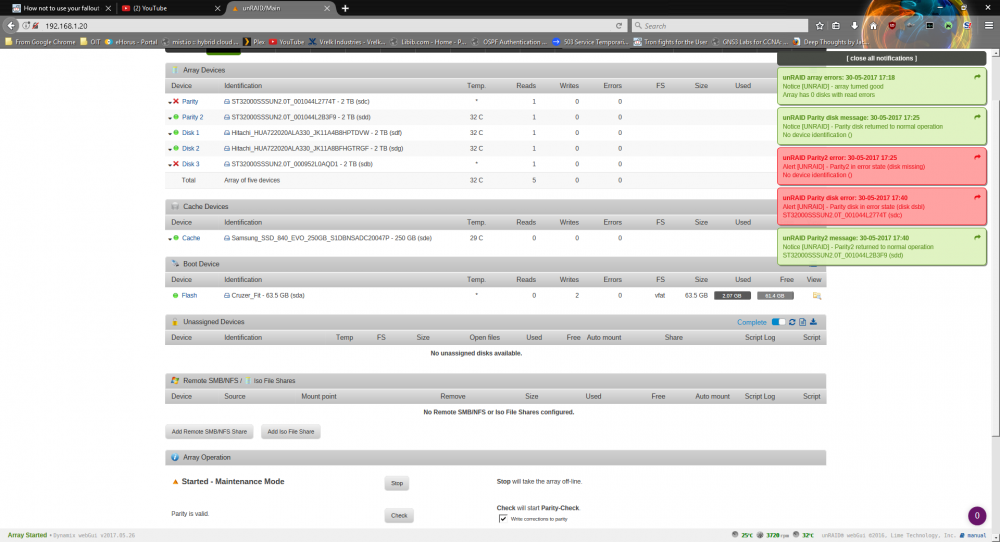Image resolution: width=1000 pixels, height=542 pixels.
Task: Click the green status ball for Disk 2
Action: point(176,148)
